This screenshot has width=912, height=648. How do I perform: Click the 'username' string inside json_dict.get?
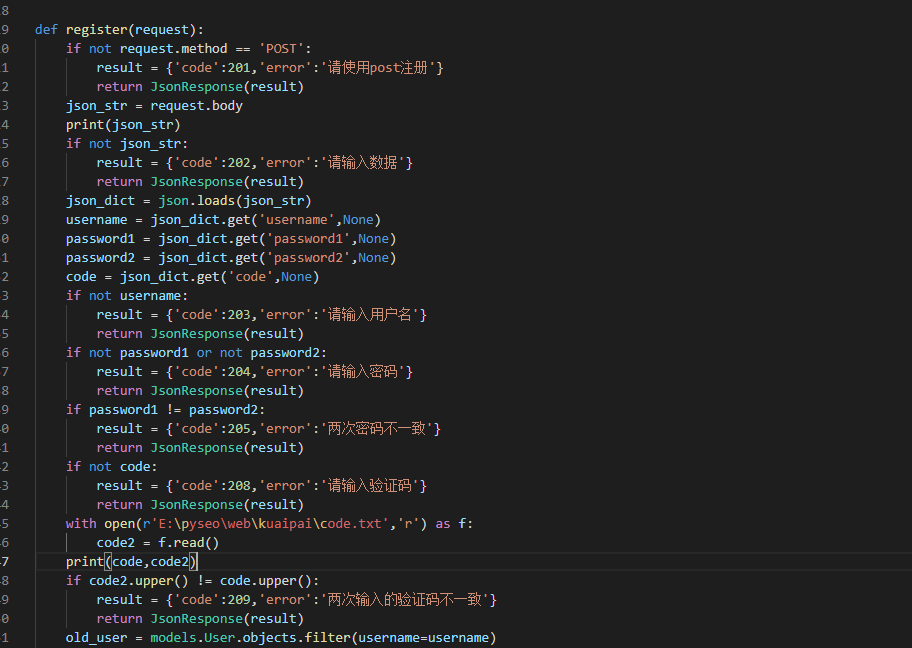[297, 220]
